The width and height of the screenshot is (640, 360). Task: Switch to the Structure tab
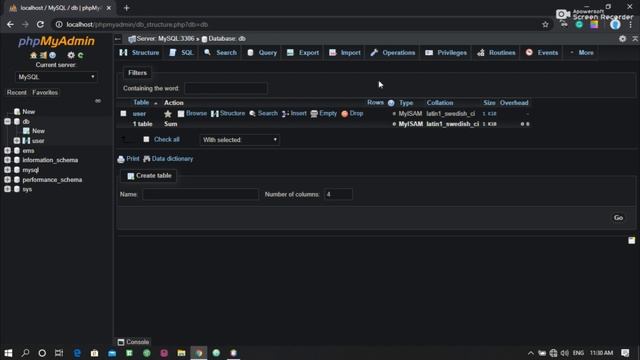click(140, 53)
